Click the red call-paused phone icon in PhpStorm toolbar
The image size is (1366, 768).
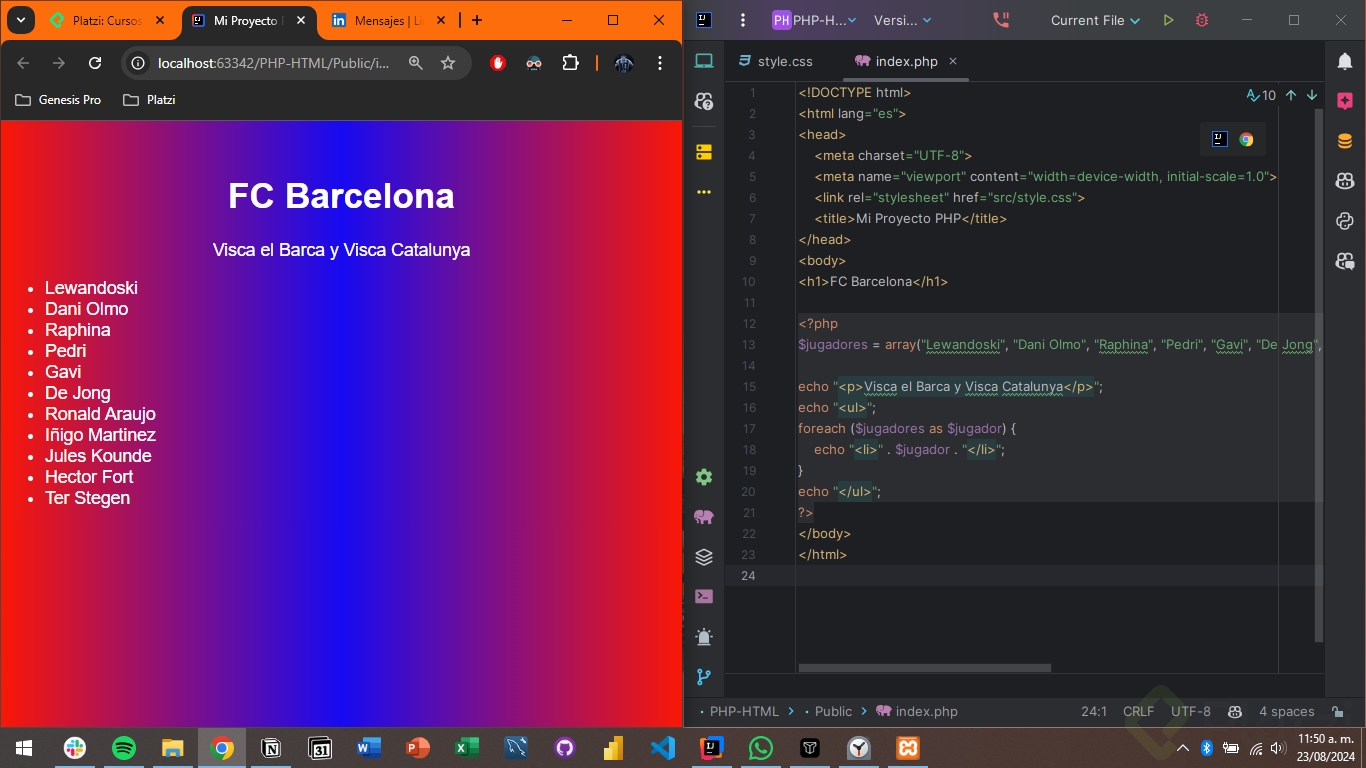click(1001, 20)
